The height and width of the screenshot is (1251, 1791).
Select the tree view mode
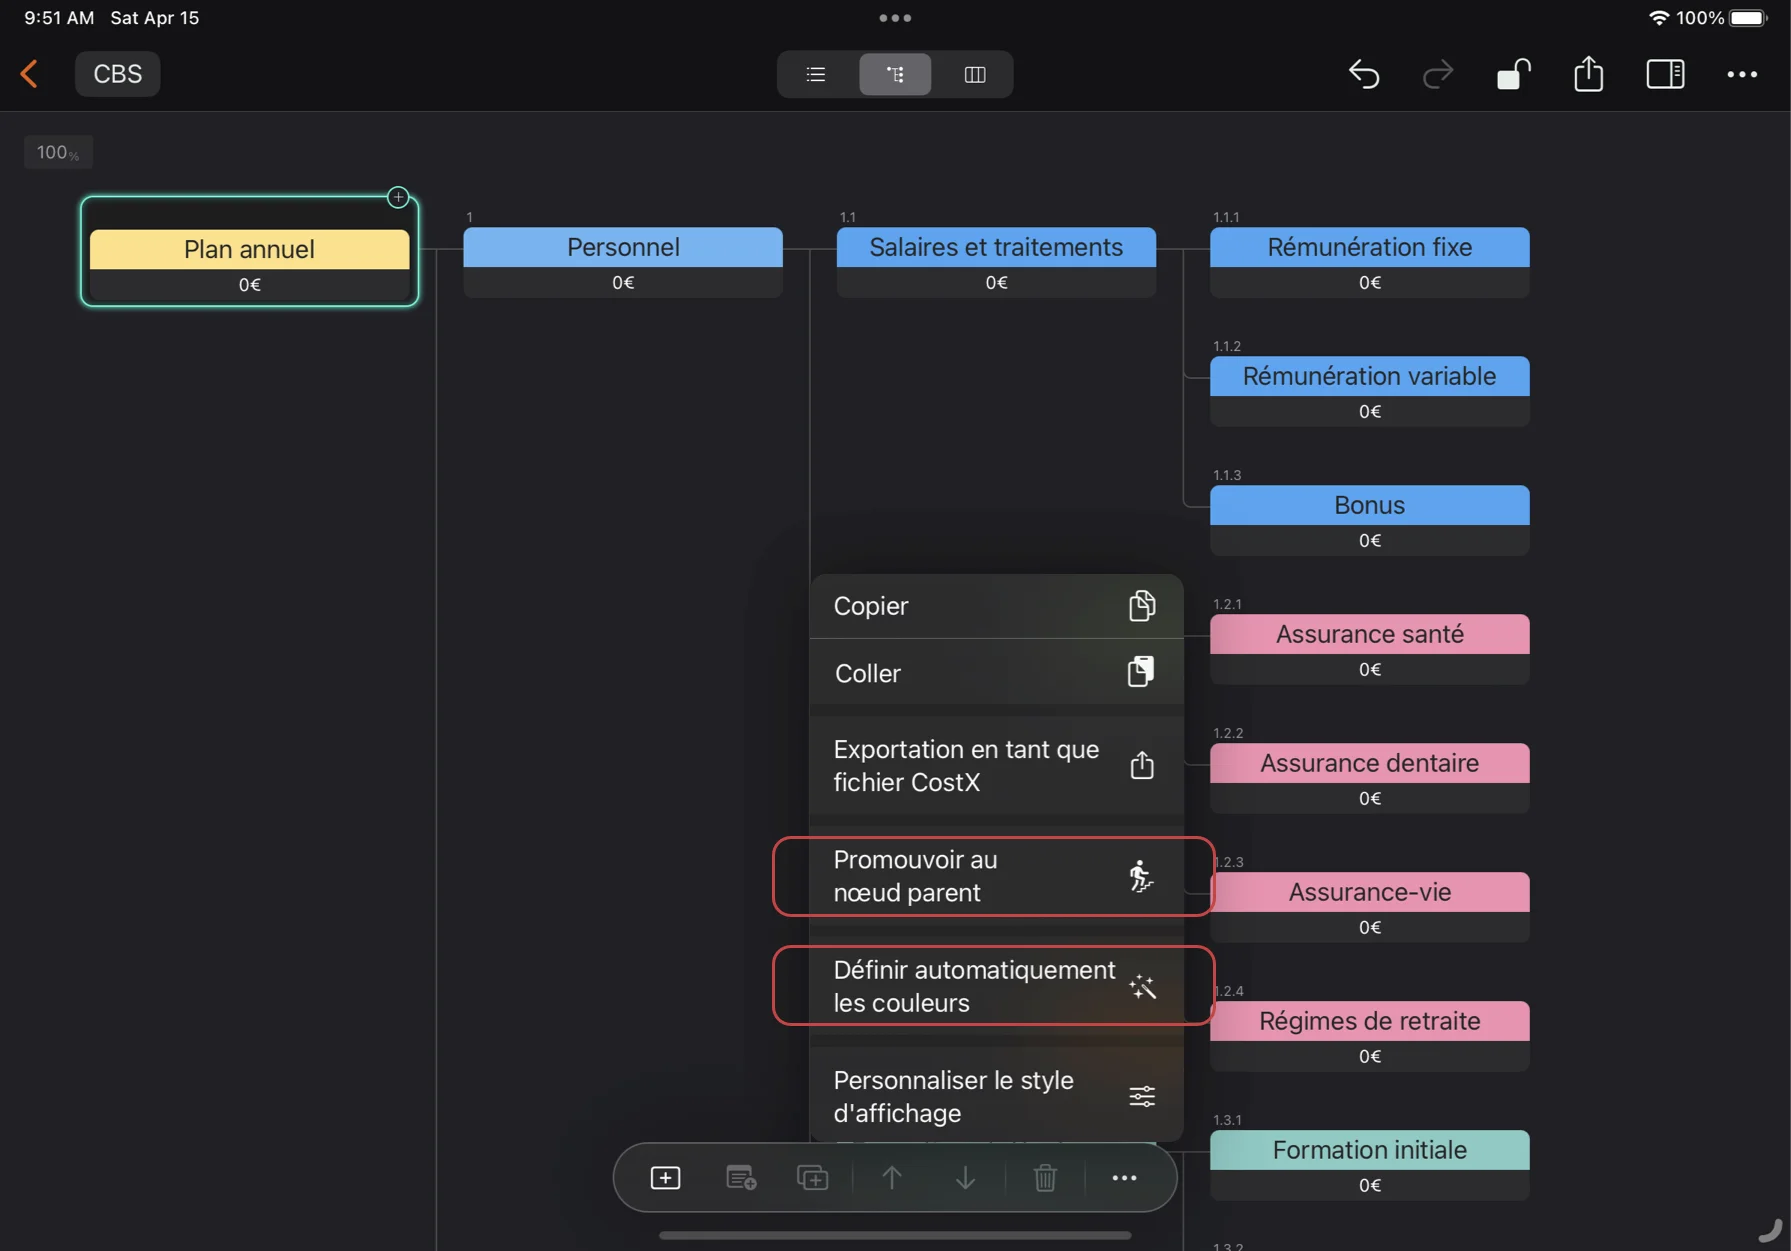point(895,74)
